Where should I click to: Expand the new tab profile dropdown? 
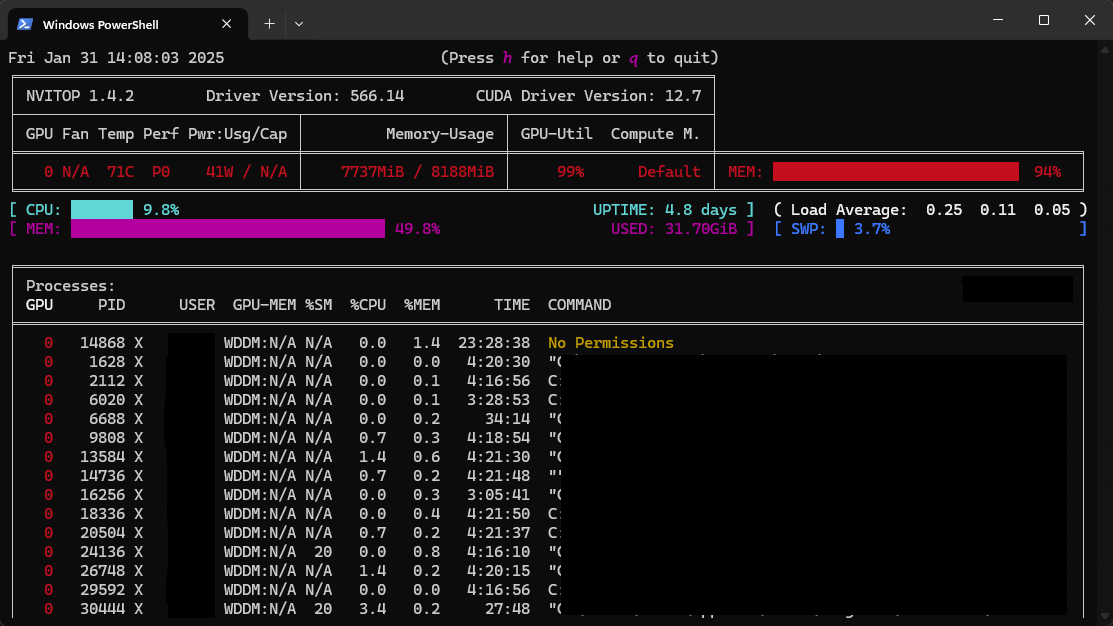tap(299, 23)
